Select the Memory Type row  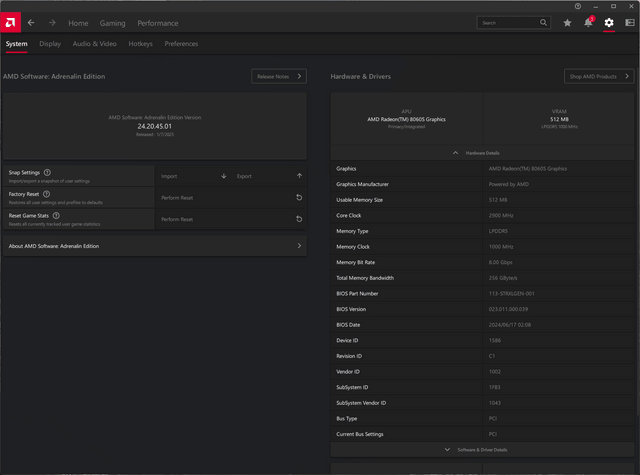[482, 231]
